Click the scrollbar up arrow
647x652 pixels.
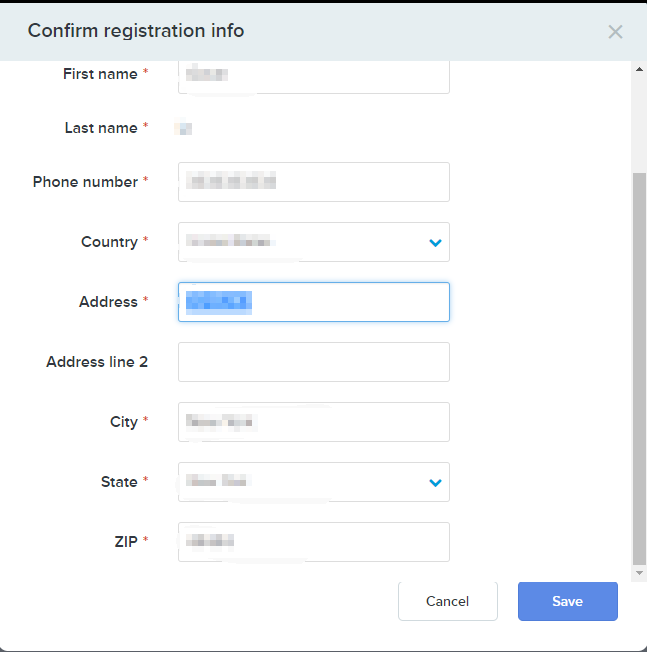pos(639,69)
